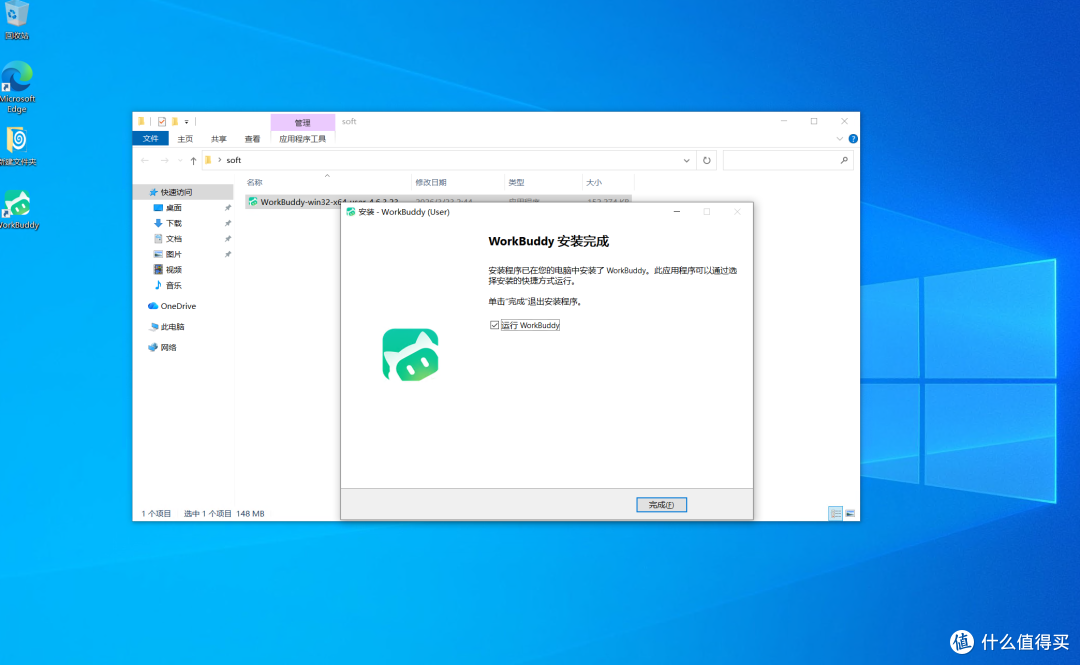Click the soft path in address bar

pos(233,160)
